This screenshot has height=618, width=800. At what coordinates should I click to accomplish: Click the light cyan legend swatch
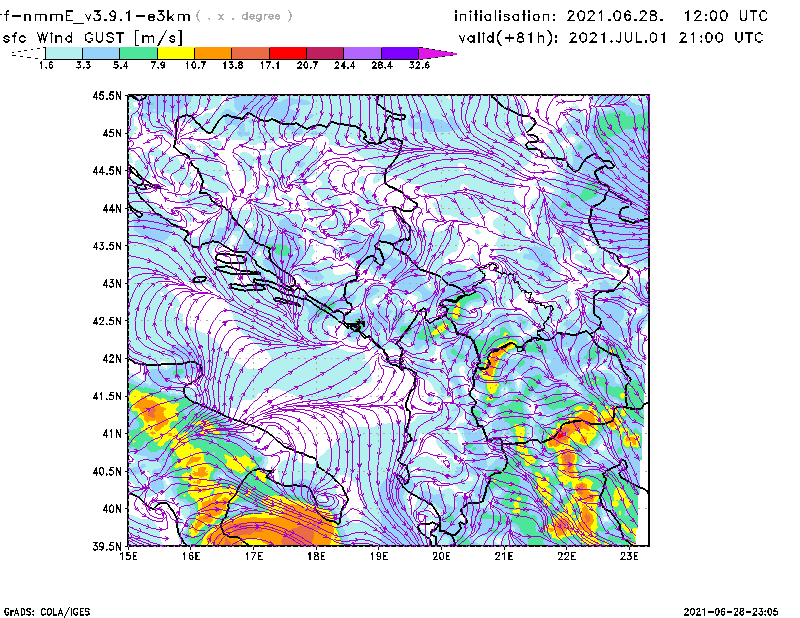click(x=64, y=53)
